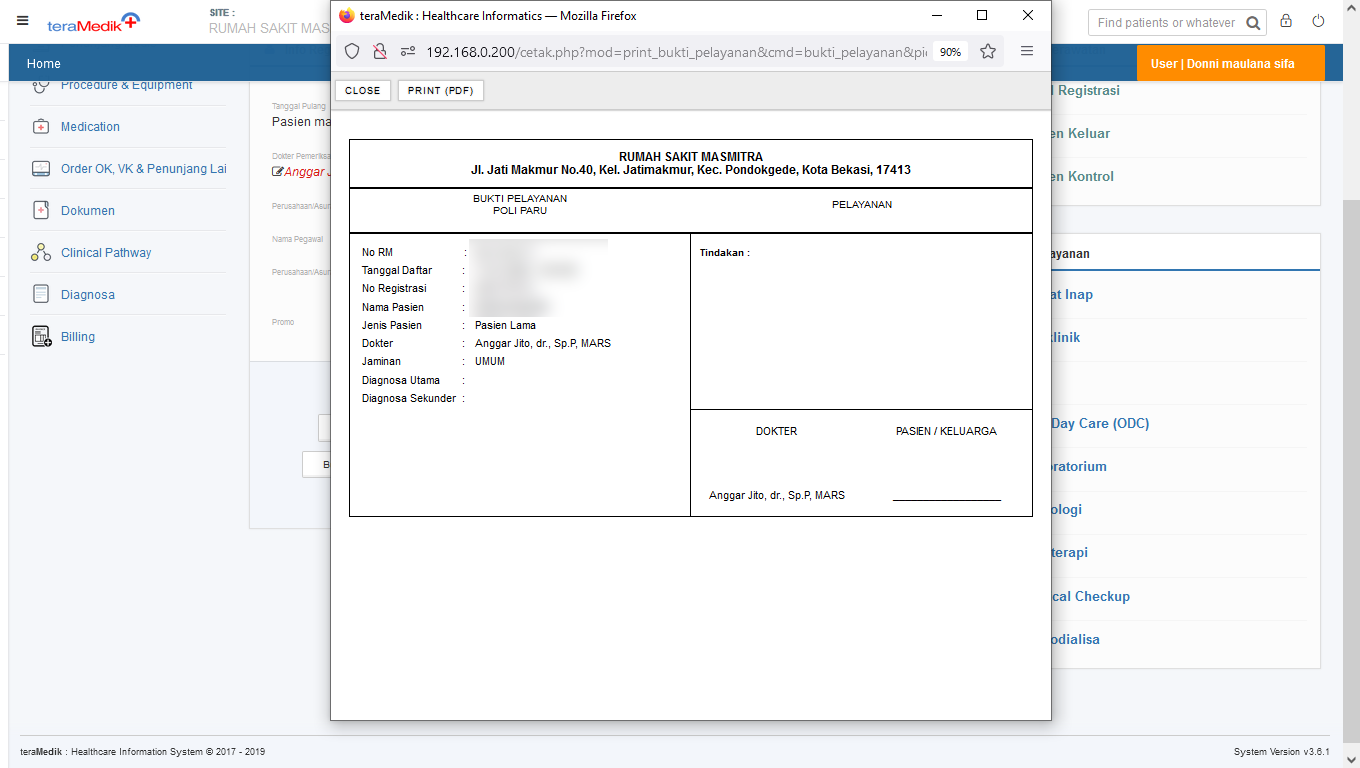
Task: Click the RUMAH SAKIT MASMITRA heading
Action: 691,157
